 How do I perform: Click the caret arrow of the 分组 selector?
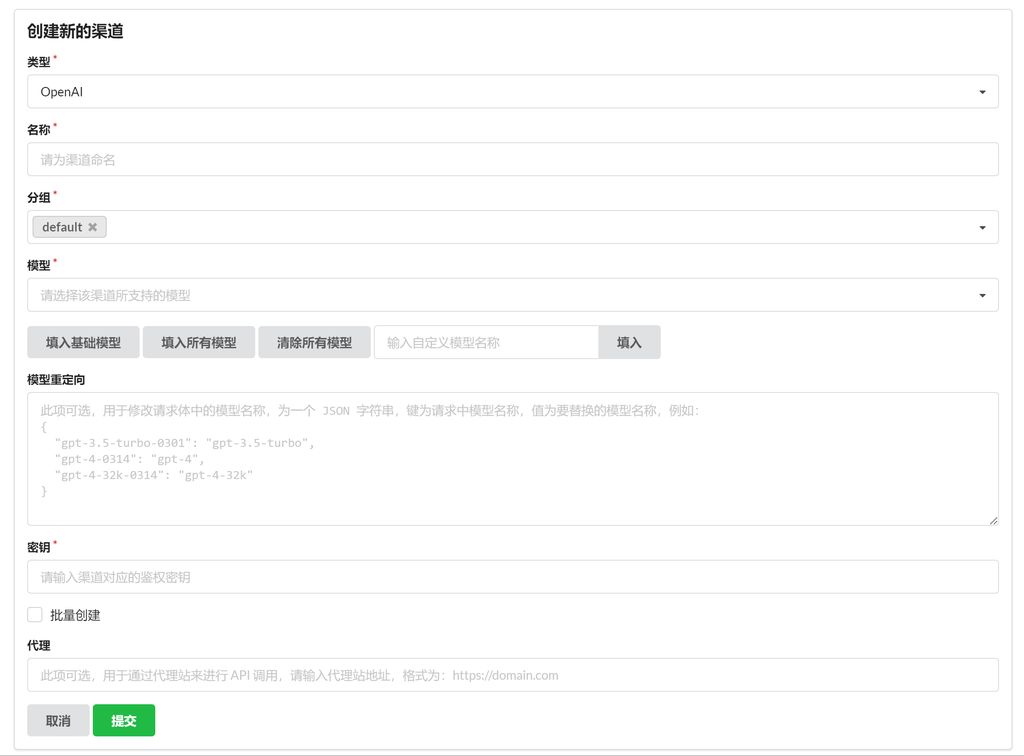pyautogui.click(x=982, y=228)
